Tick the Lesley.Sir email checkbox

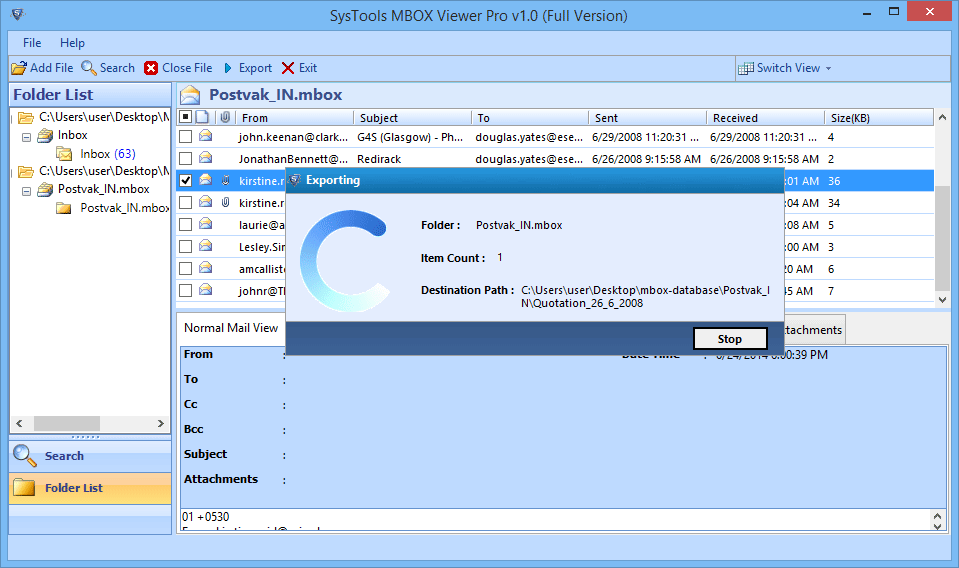pyautogui.click(x=185, y=246)
